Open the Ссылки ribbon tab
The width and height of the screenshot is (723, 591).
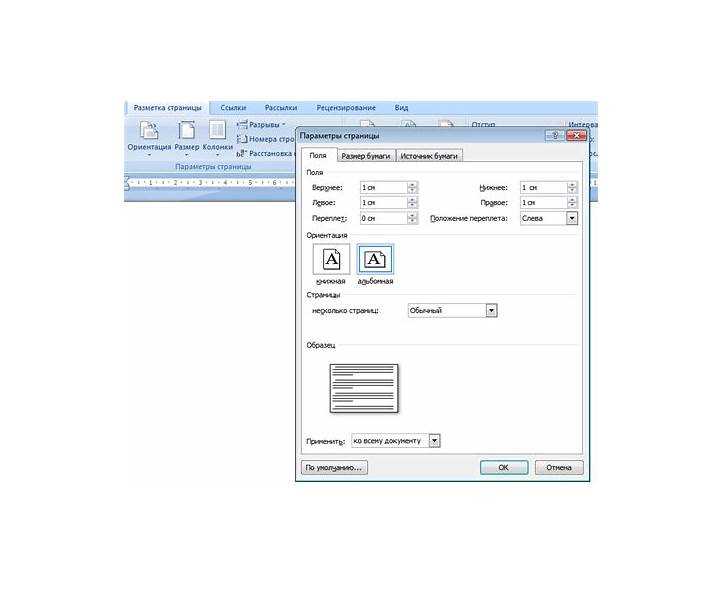233,108
